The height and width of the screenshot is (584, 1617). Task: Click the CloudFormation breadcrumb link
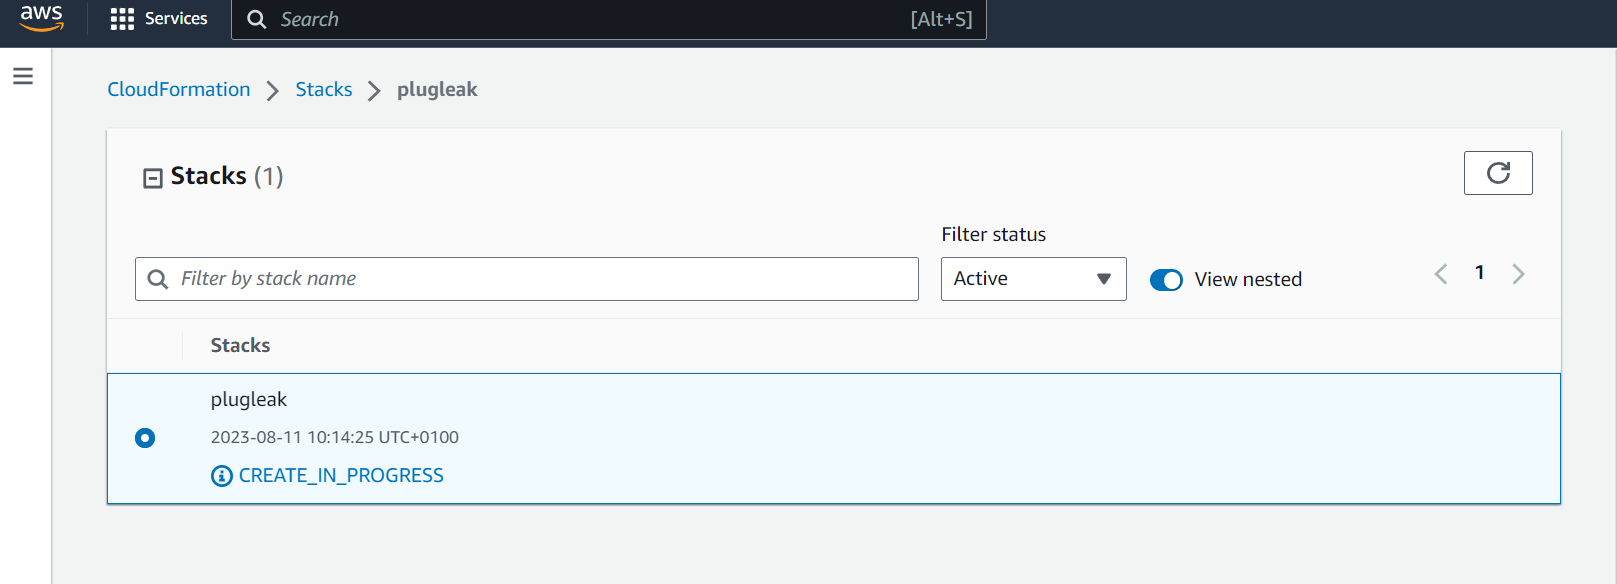(x=179, y=89)
